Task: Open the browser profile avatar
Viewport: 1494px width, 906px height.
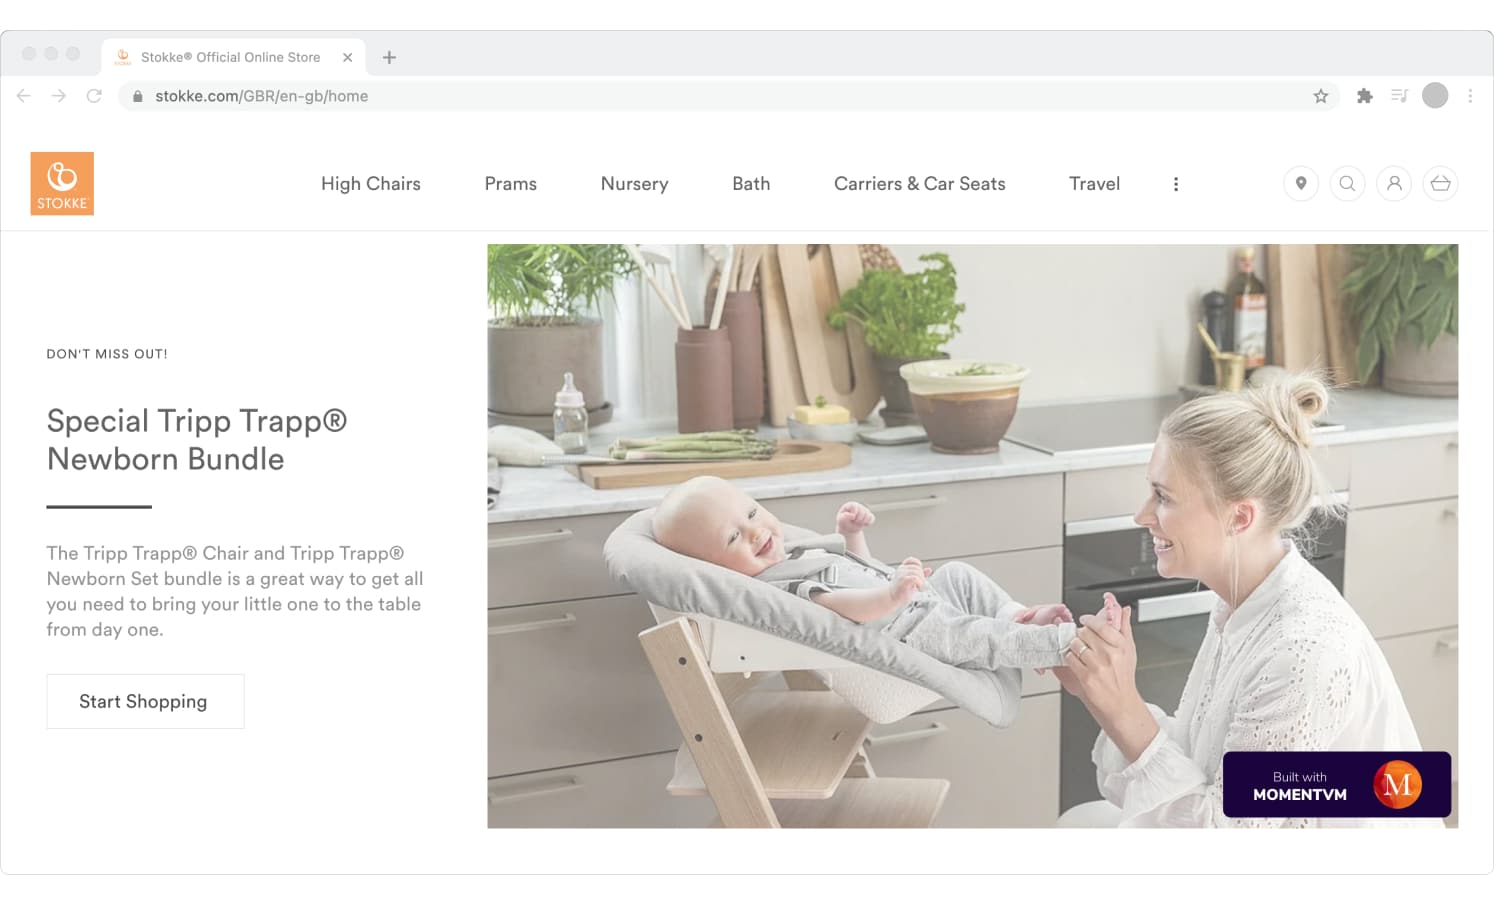Action: 1435,95
